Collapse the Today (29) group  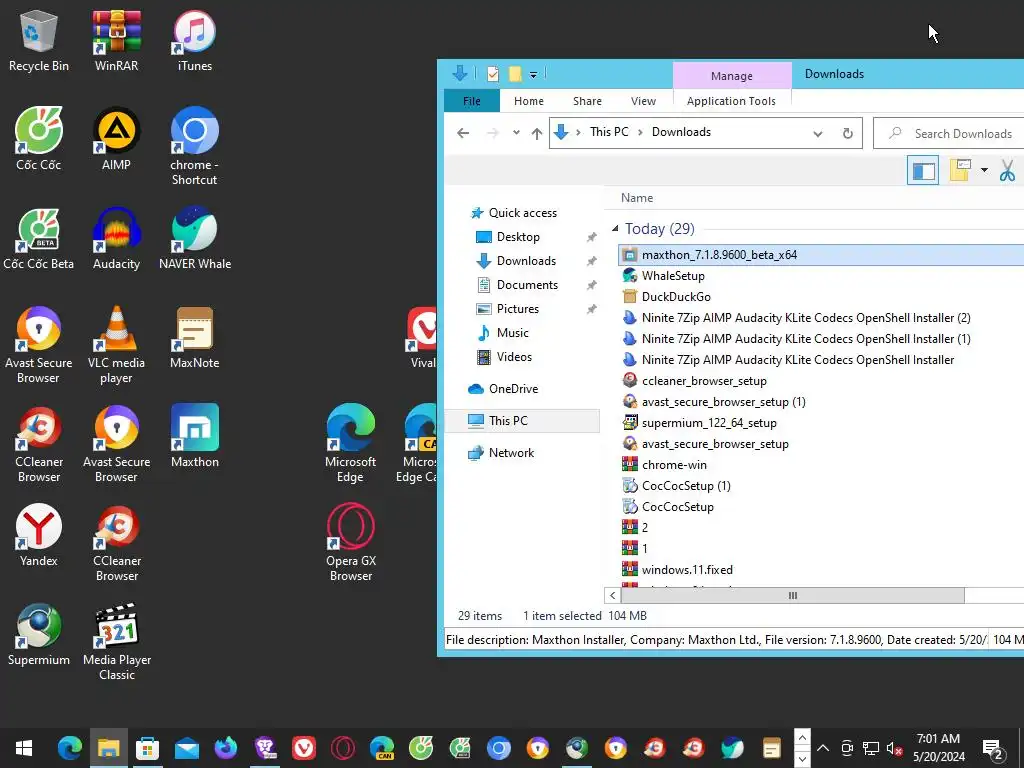tap(615, 229)
